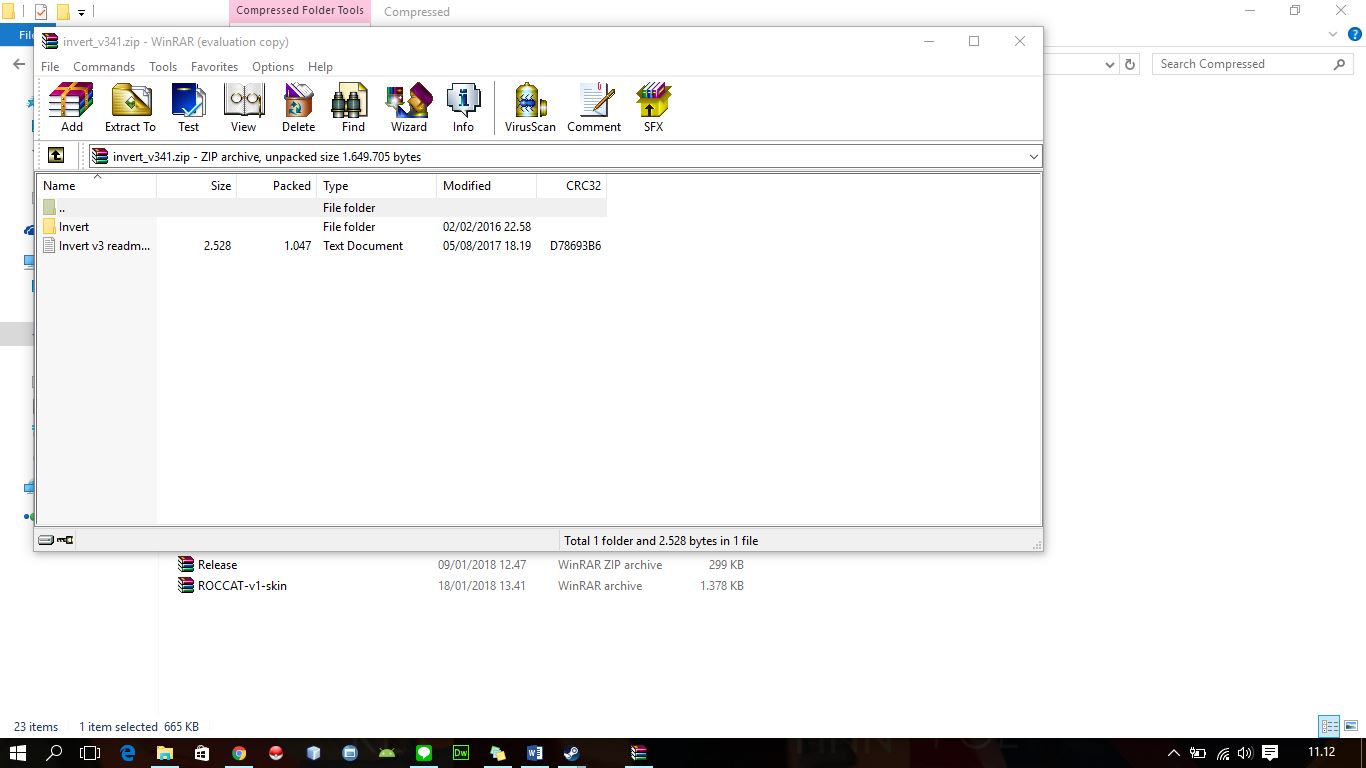Click the Add toolbar icon in WinRAR

(71, 107)
